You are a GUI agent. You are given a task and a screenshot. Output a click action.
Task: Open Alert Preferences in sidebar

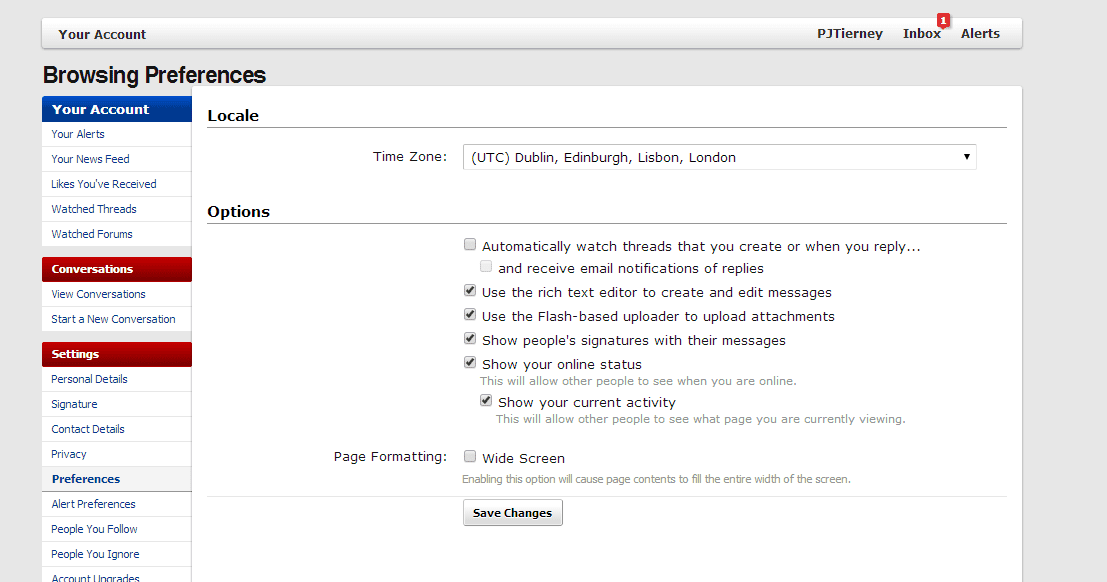93,504
